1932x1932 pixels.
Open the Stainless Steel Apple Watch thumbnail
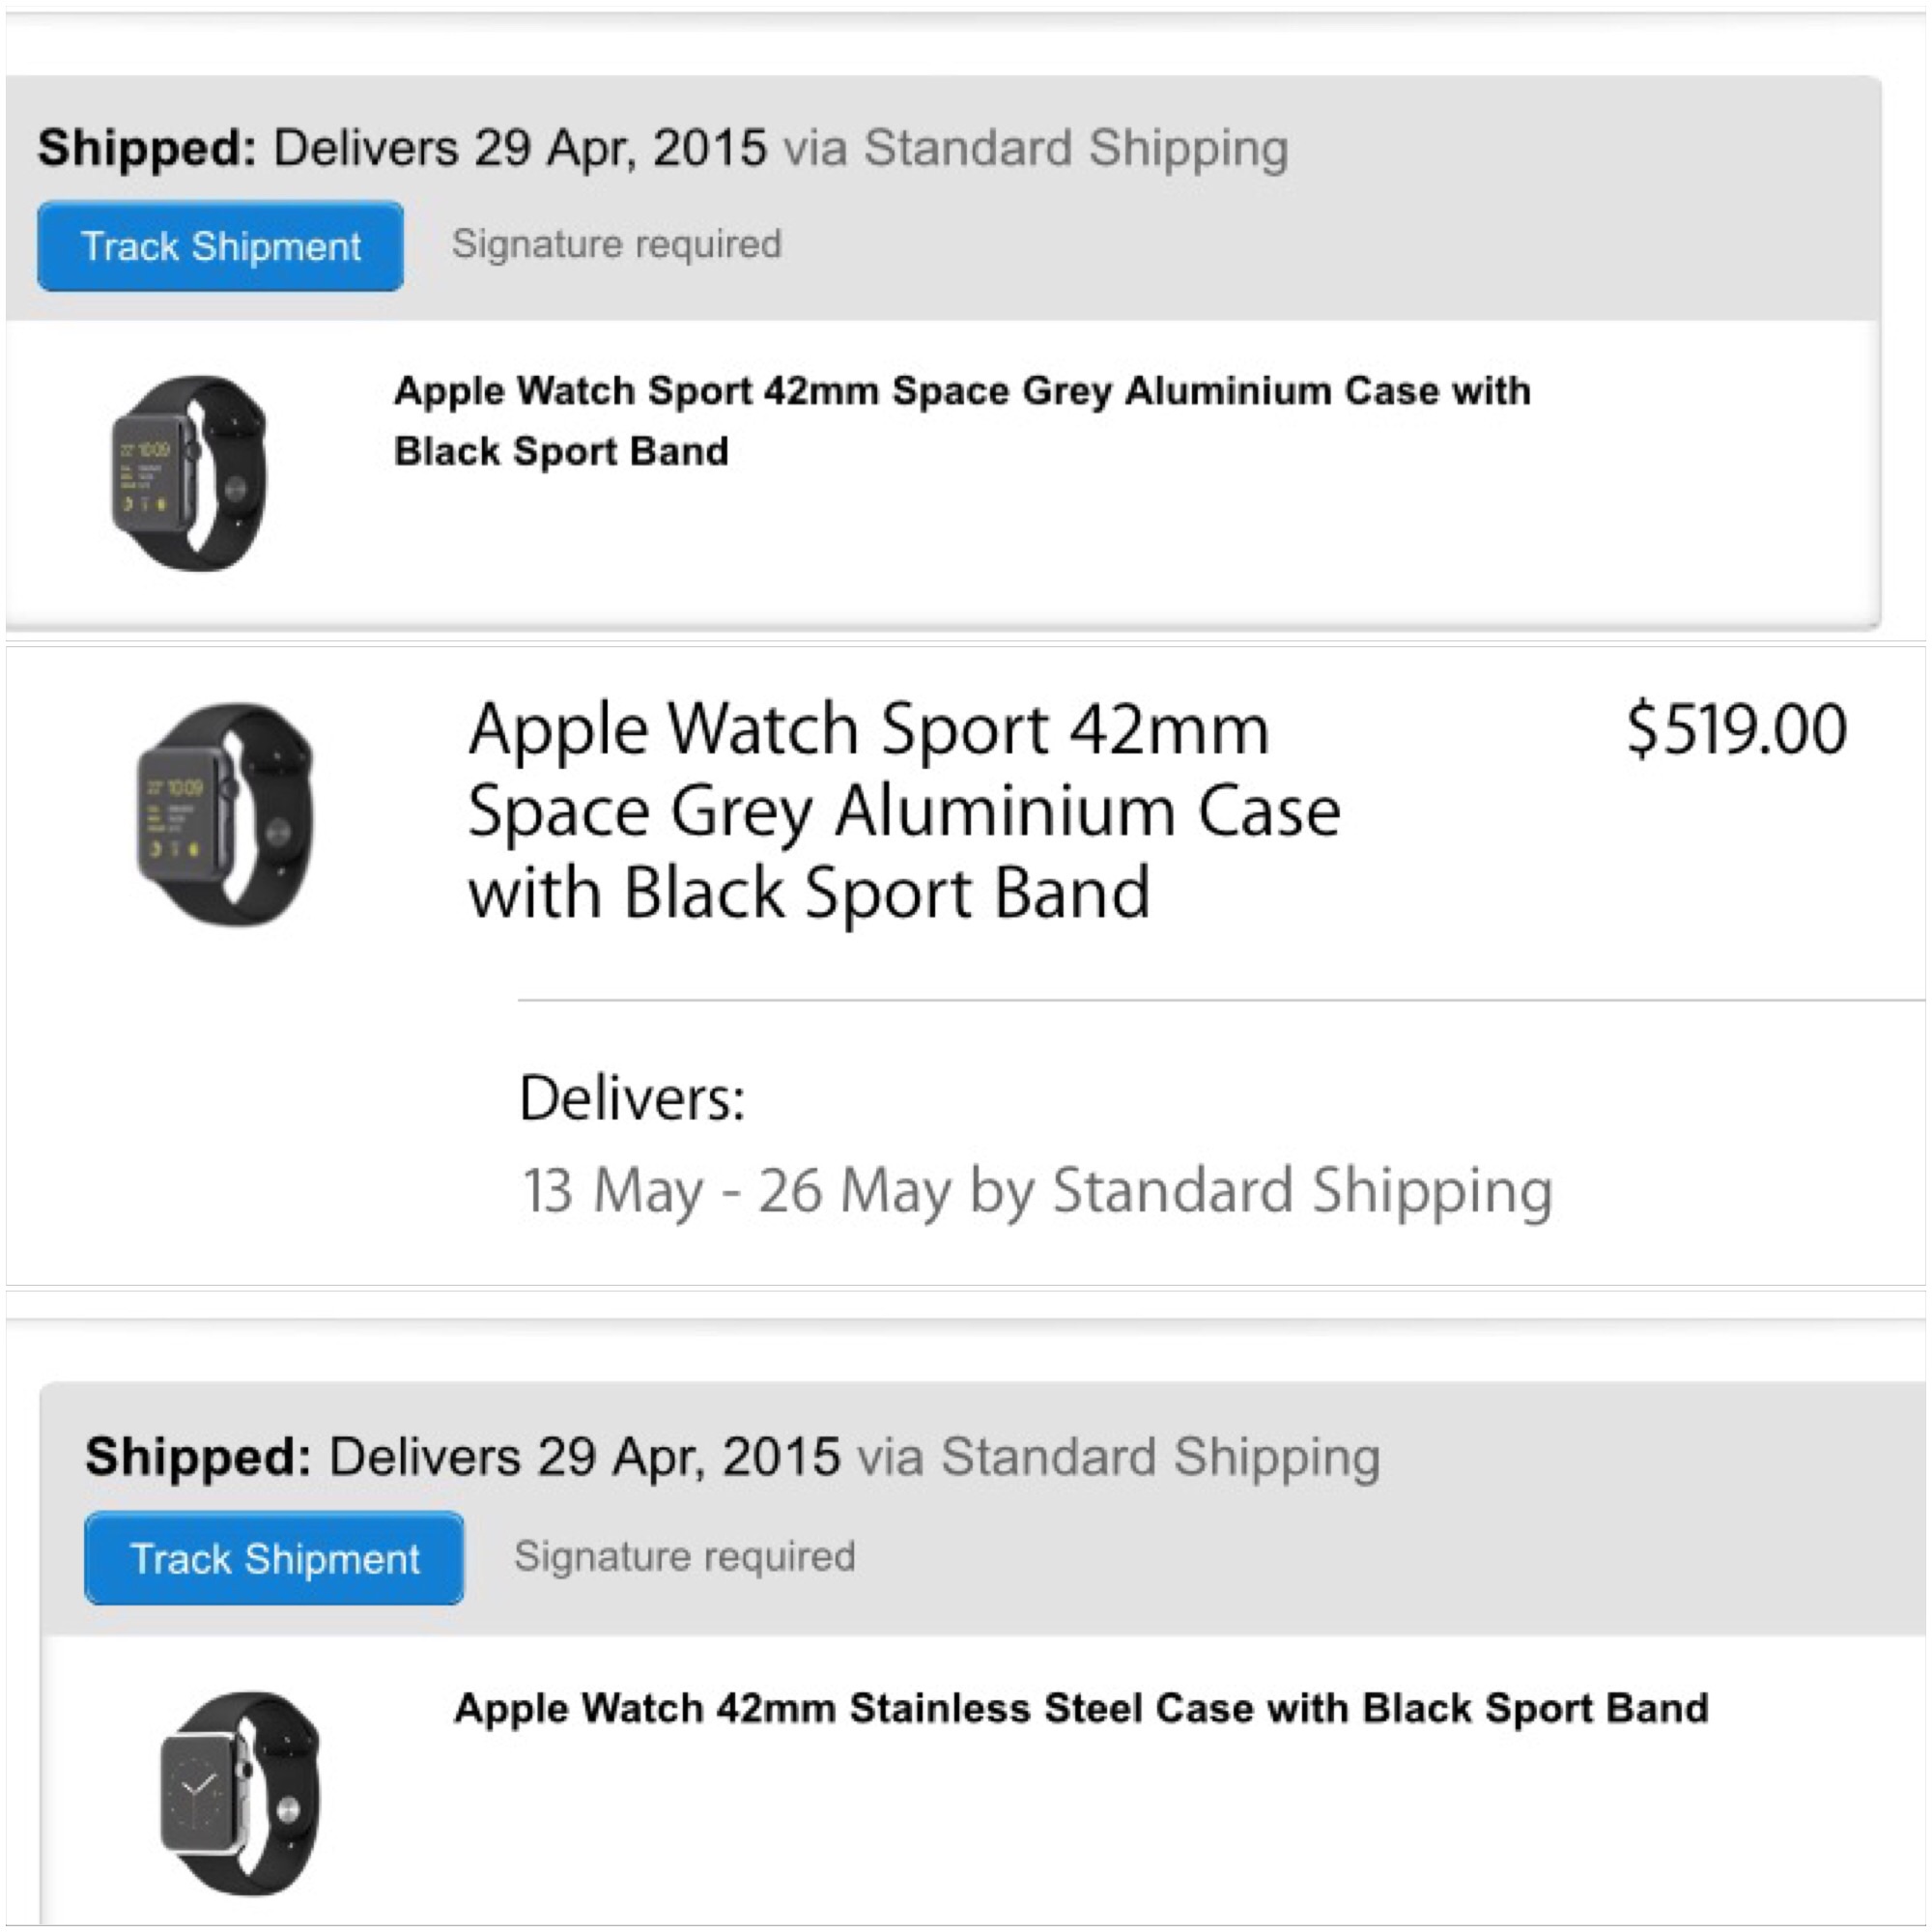[240, 1793]
